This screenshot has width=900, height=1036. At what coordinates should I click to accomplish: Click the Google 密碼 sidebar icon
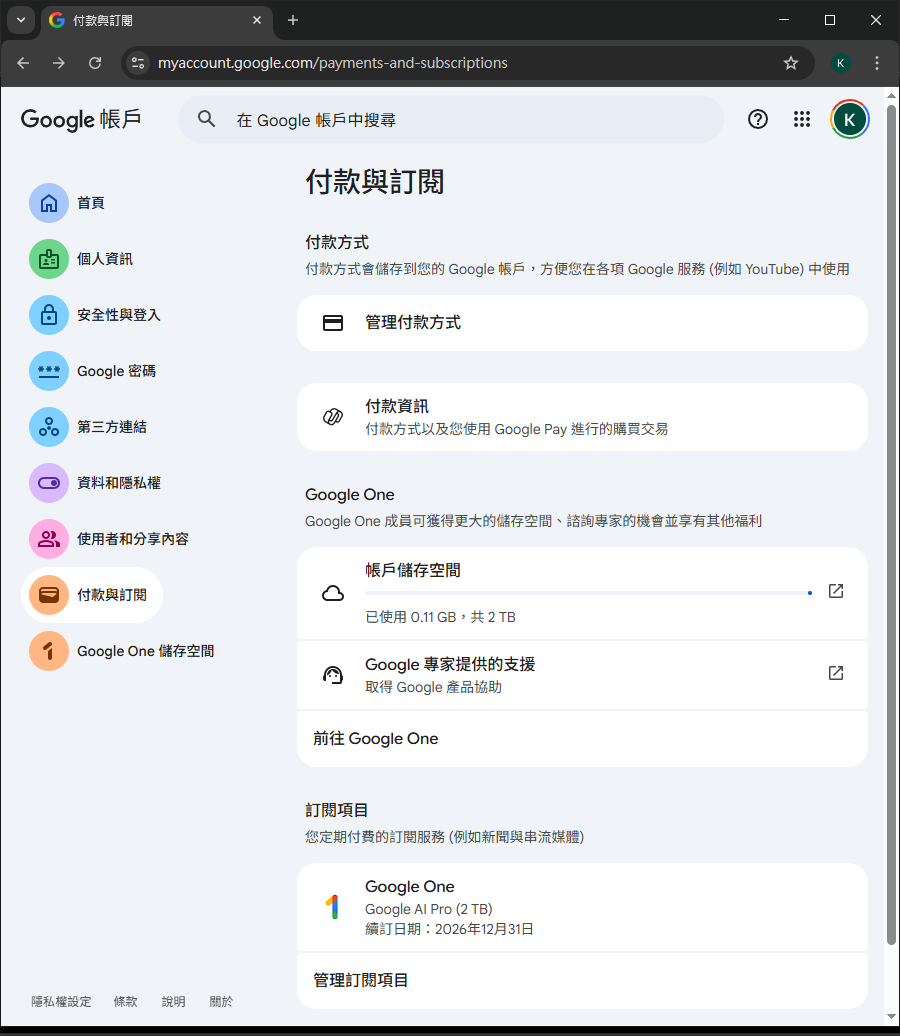(48, 370)
